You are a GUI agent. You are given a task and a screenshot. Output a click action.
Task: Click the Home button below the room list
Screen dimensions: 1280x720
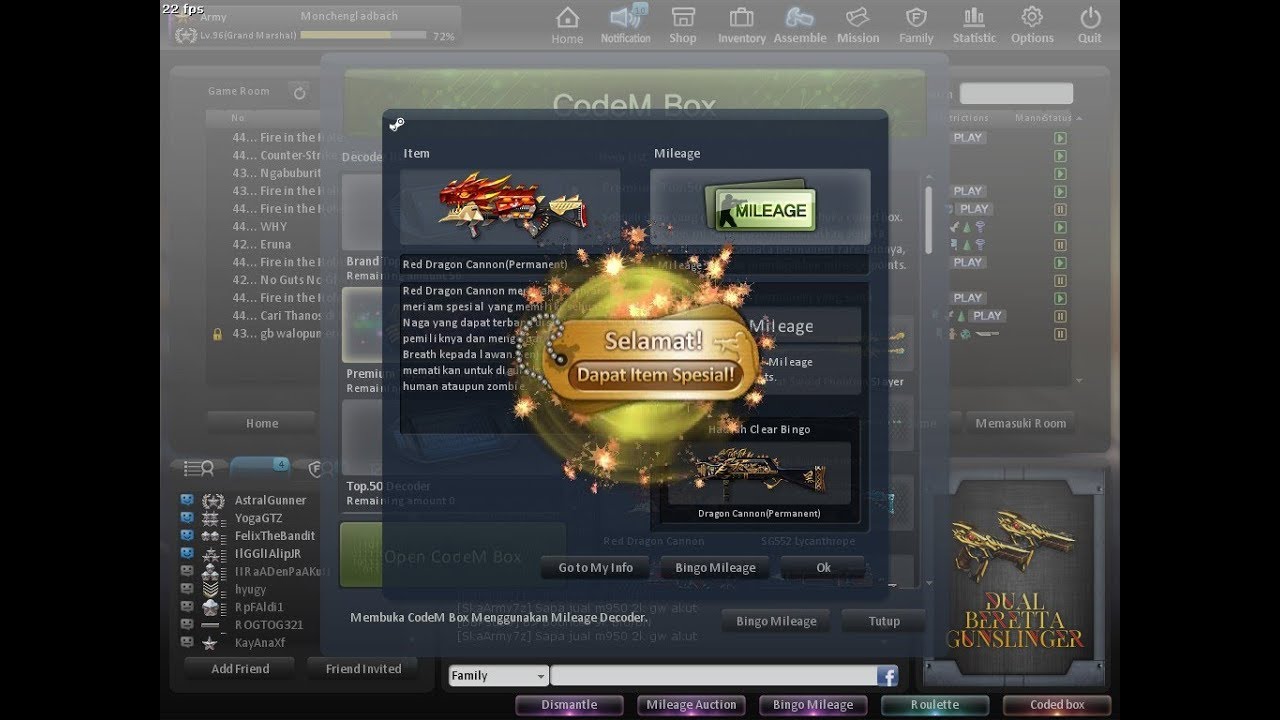pyautogui.click(x=262, y=423)
